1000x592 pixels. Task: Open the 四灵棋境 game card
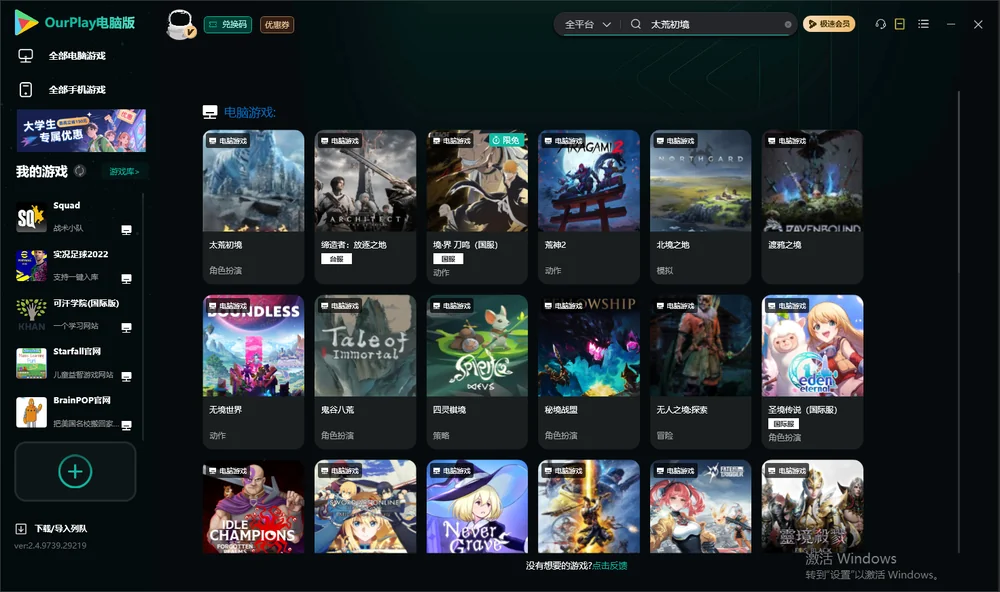[477, 372]
